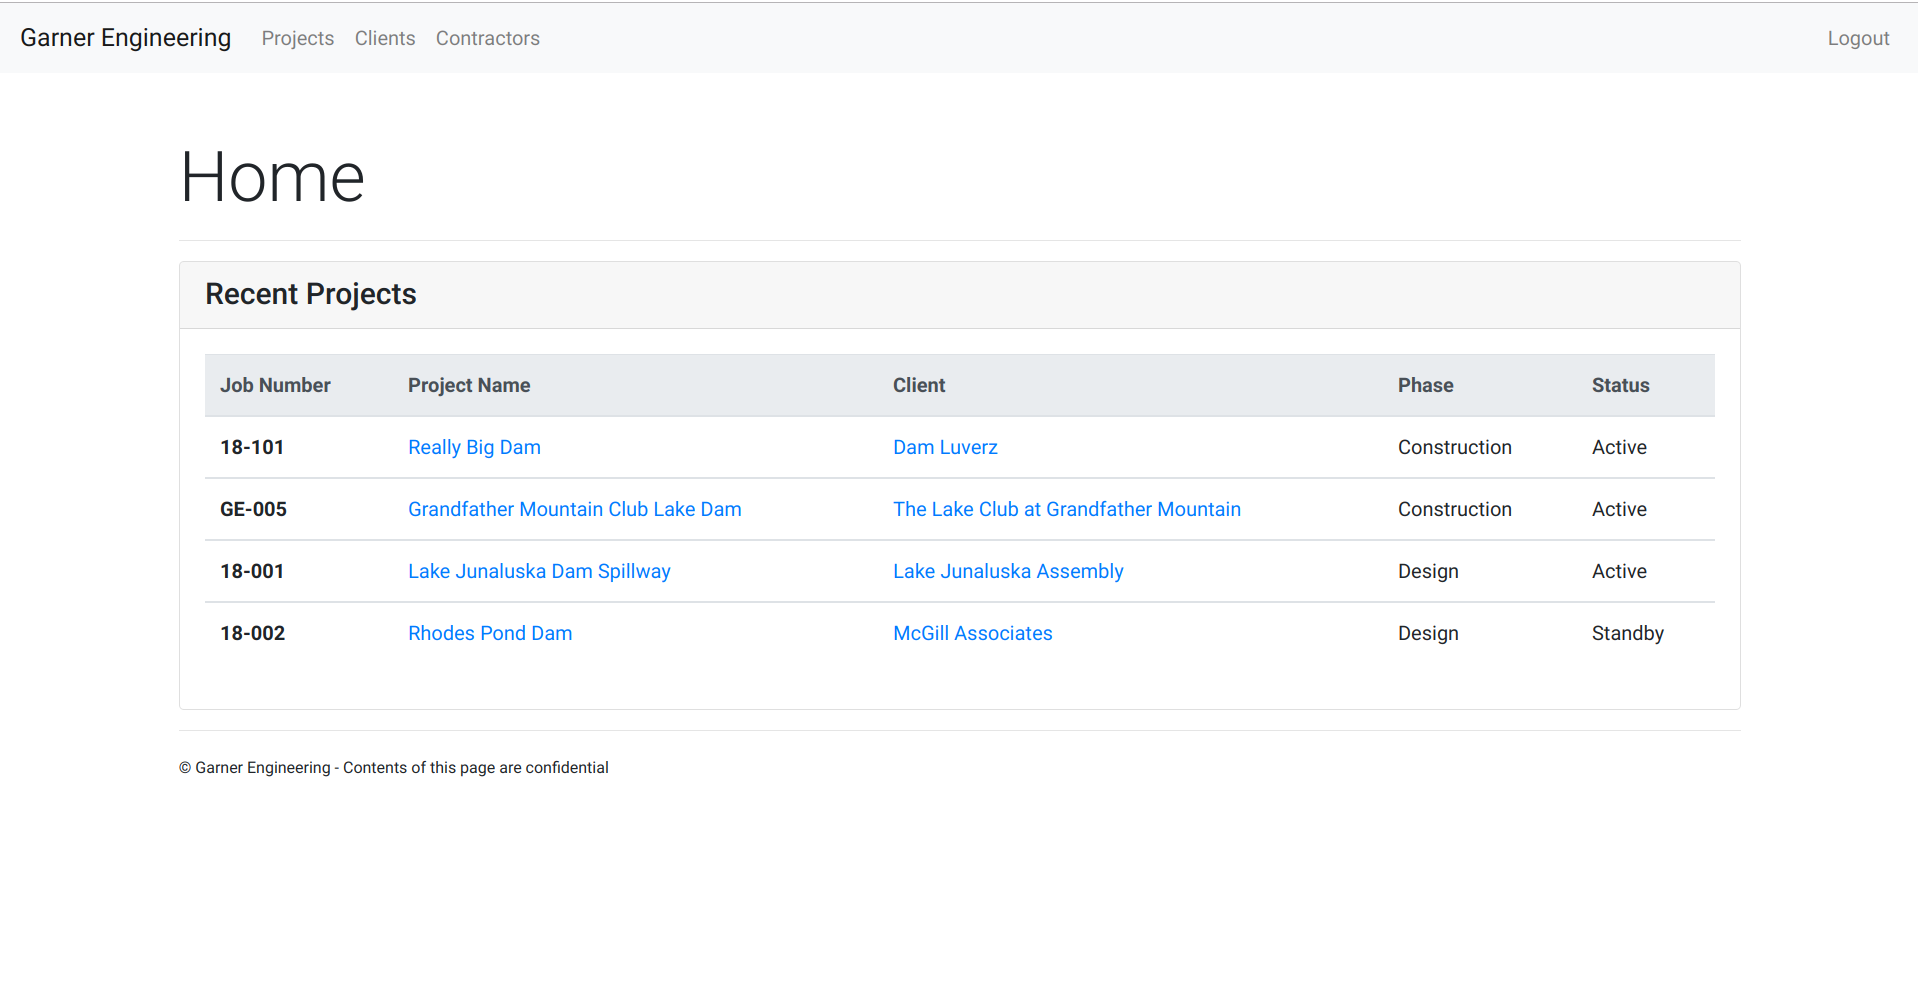
Task: Click Design phase in the 18-001 row
Action: tap(1428, 571)
